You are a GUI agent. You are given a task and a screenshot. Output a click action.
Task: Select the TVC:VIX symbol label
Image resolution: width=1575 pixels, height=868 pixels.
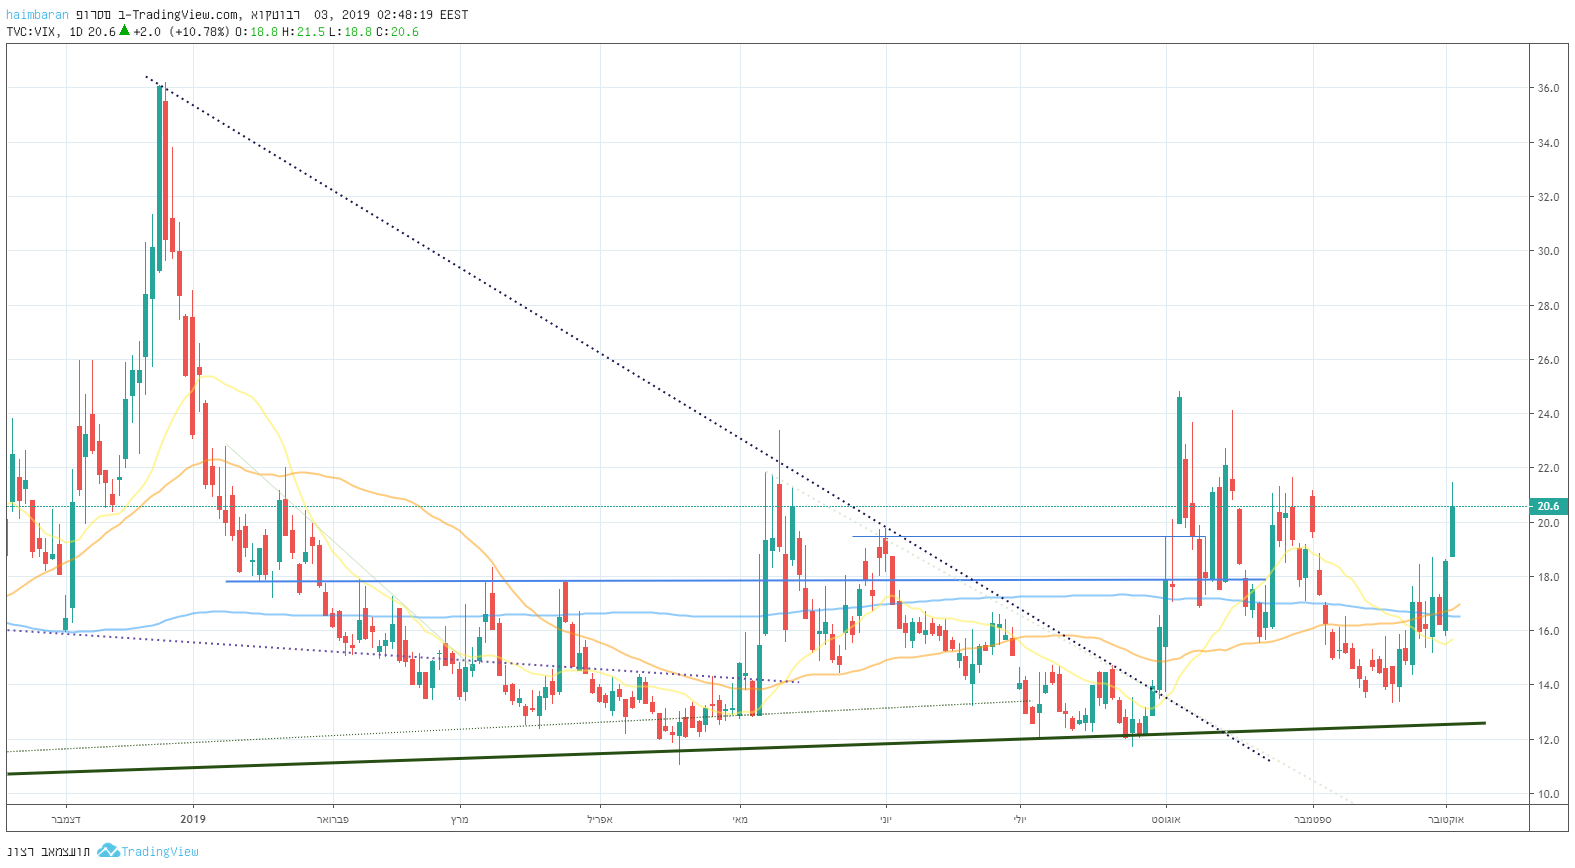pos(31,32)
